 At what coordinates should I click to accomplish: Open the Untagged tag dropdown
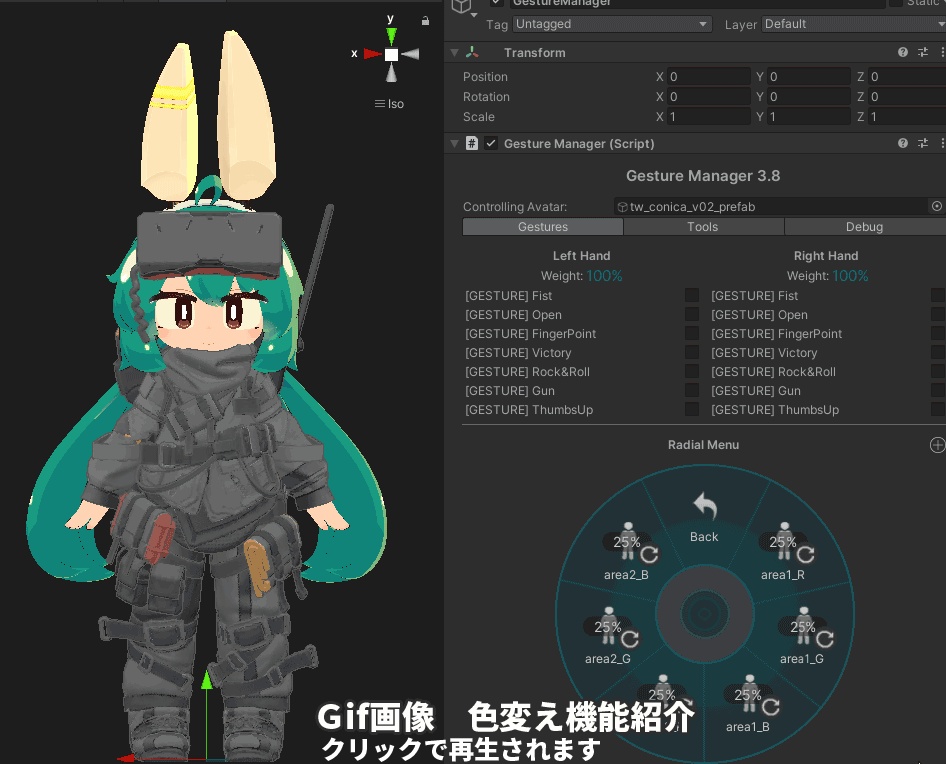(612, 24)
